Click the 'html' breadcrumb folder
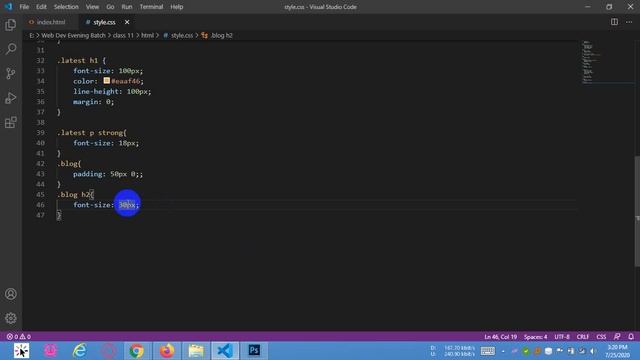640x360 pixels. (147, 36)
